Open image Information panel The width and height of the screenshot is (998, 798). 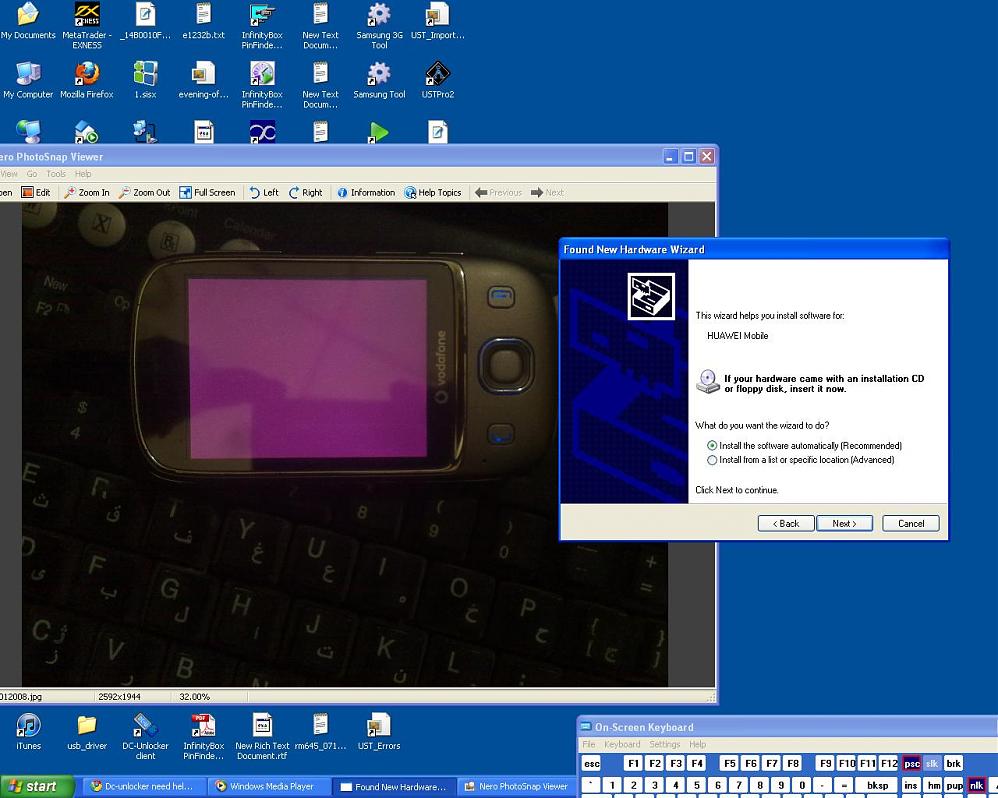click(x=366, y=193)
